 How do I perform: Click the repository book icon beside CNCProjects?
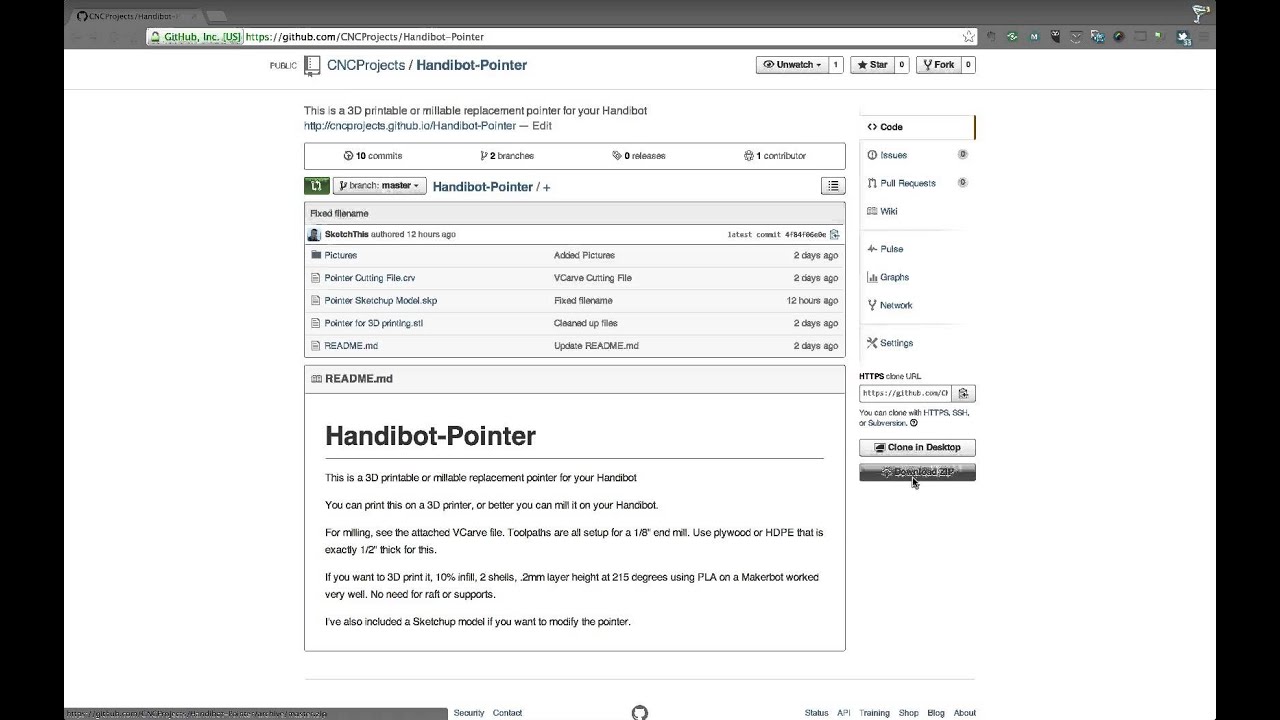(312, 65)
